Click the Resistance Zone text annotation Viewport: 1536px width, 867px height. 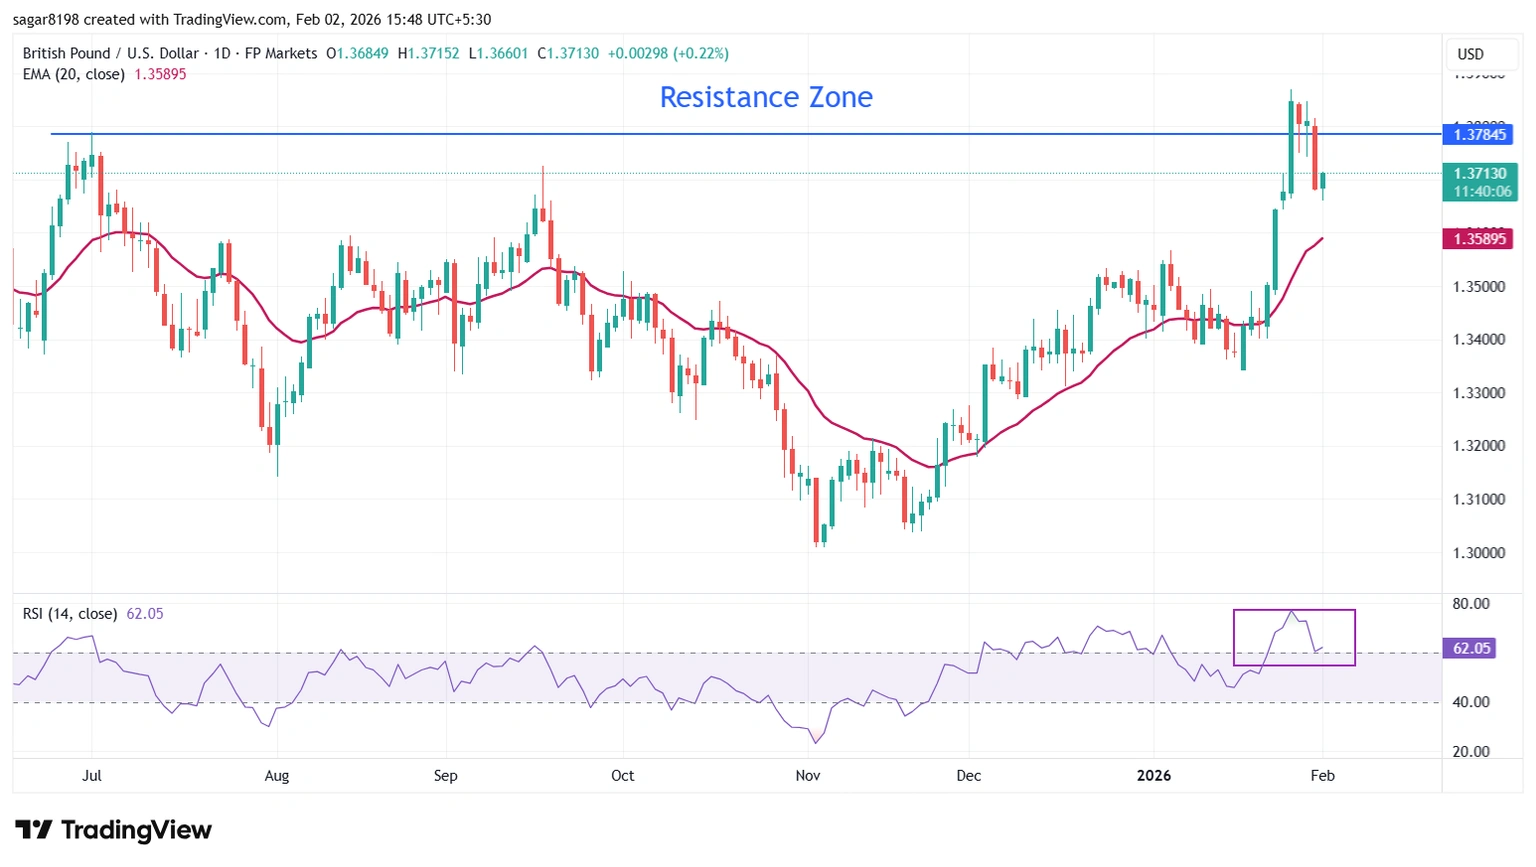coord(766,97)
